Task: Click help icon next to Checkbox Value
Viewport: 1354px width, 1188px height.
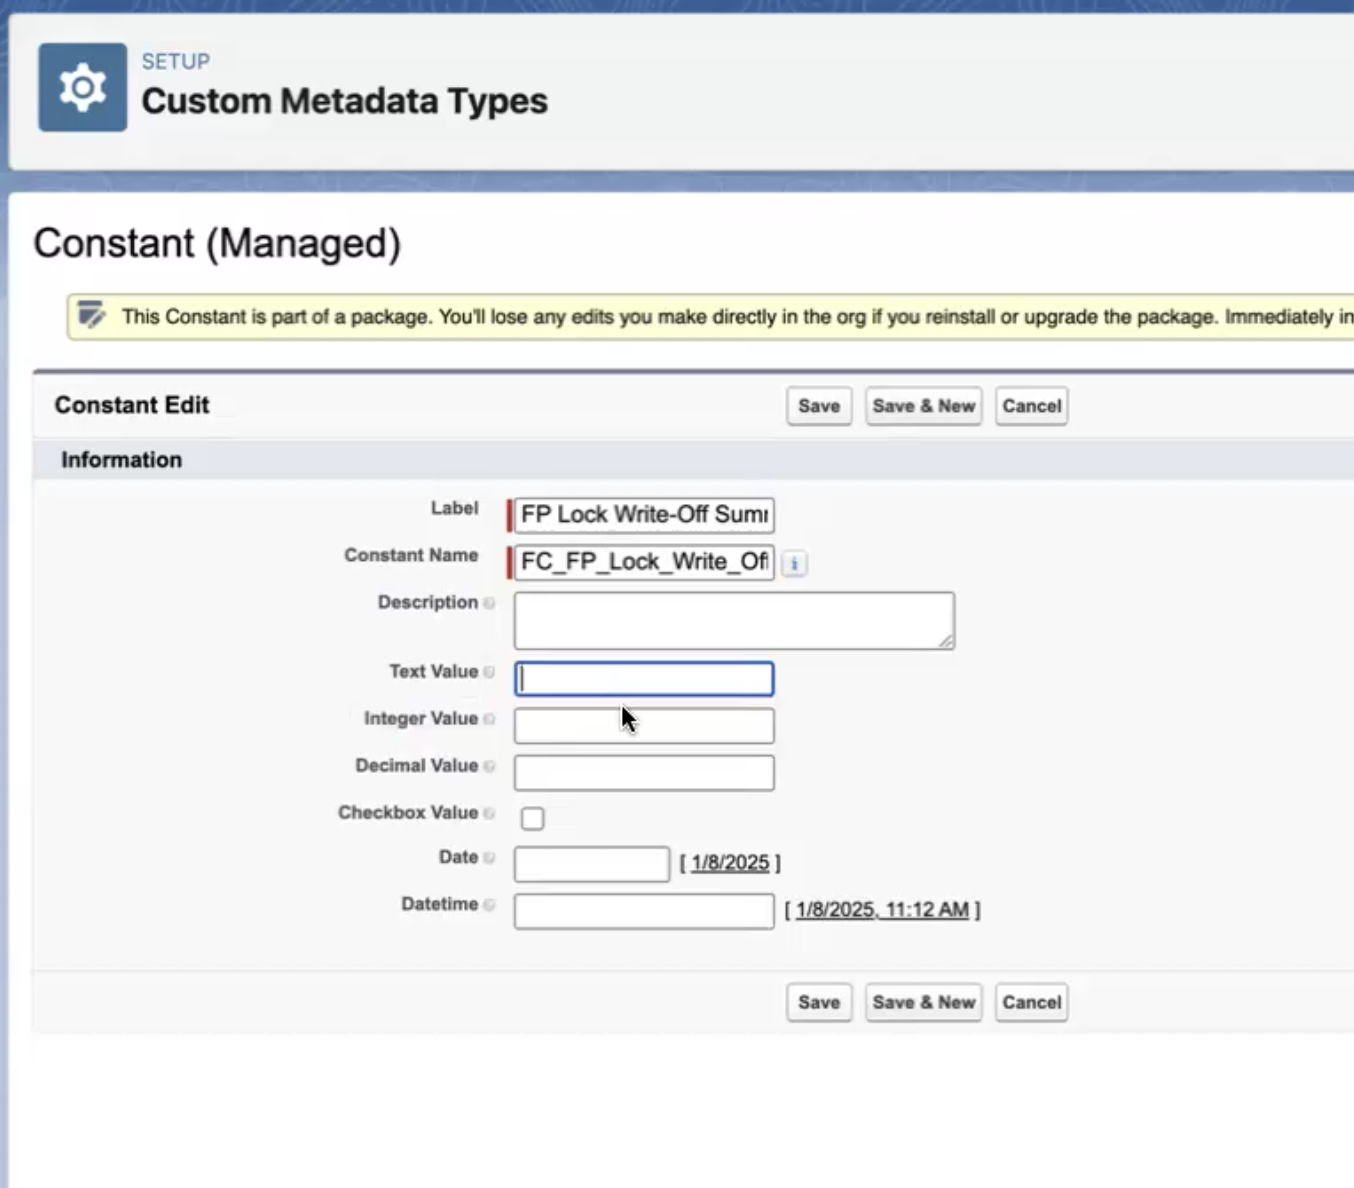Action: point(489,813)
